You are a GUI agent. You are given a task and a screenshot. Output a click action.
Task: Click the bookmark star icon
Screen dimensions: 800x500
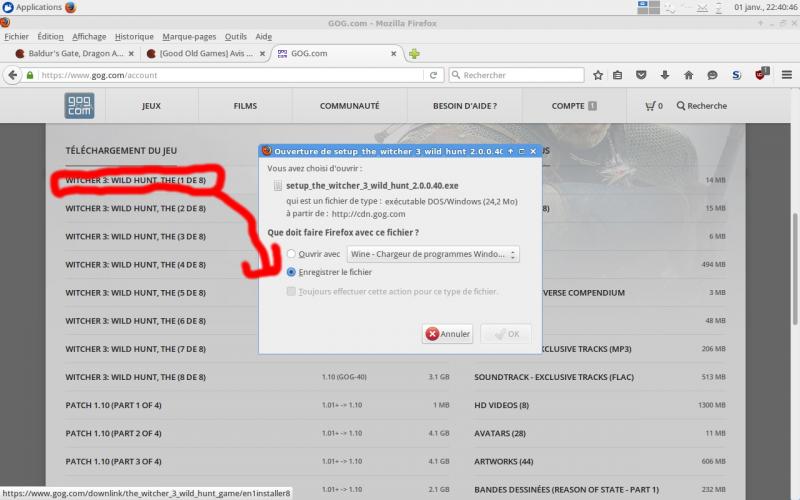point(598,75)
